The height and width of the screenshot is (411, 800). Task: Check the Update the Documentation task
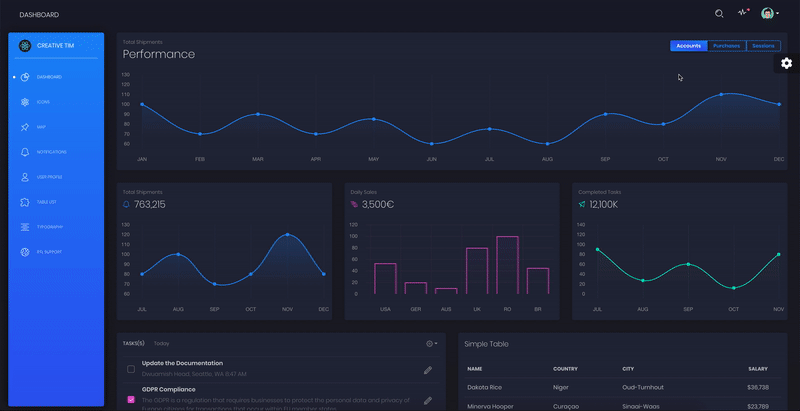(x=131, y=369)
